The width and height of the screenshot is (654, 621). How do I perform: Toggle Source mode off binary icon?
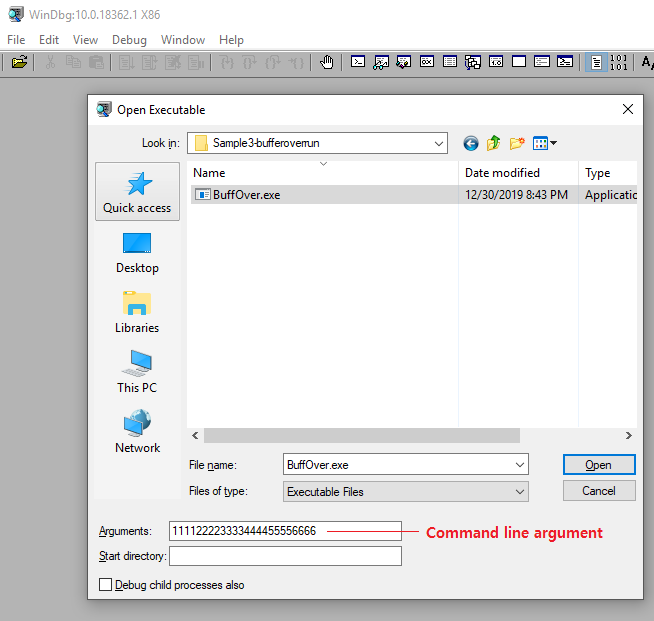tap(619, 62)
